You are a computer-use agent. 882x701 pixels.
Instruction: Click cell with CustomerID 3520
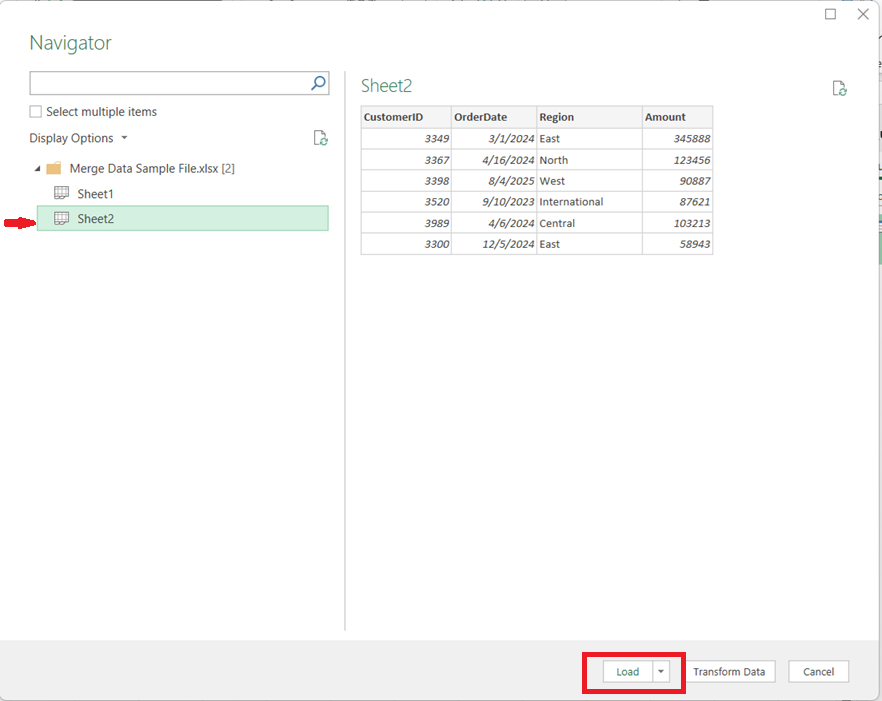[406, 201]
